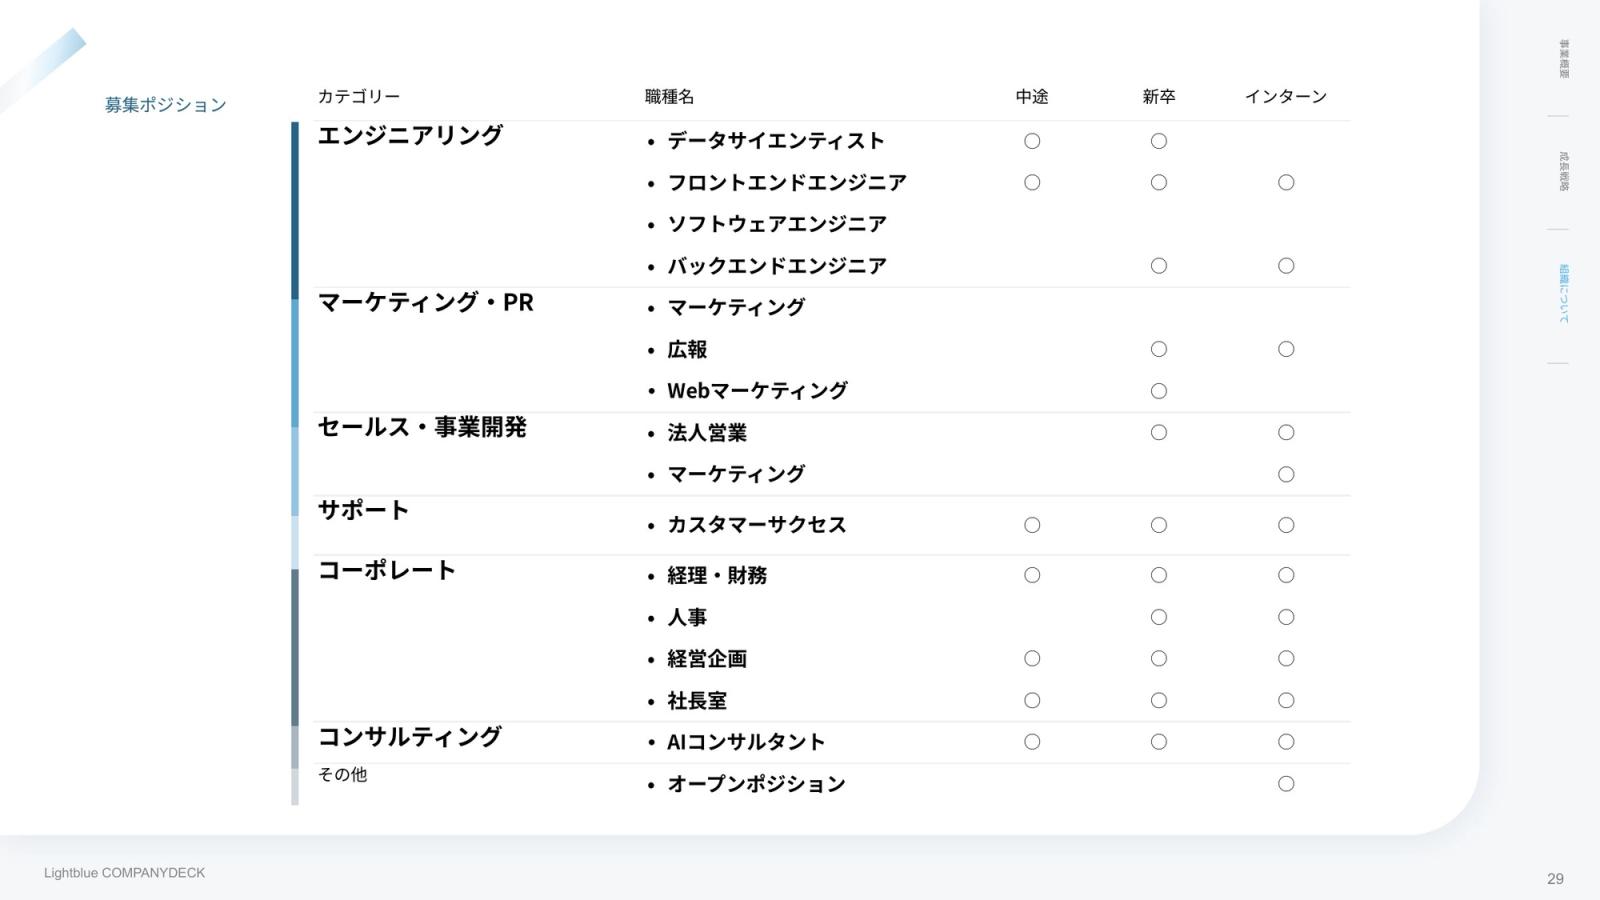
Task: Click the 経営企画 job title
Action: click(707, 659)
